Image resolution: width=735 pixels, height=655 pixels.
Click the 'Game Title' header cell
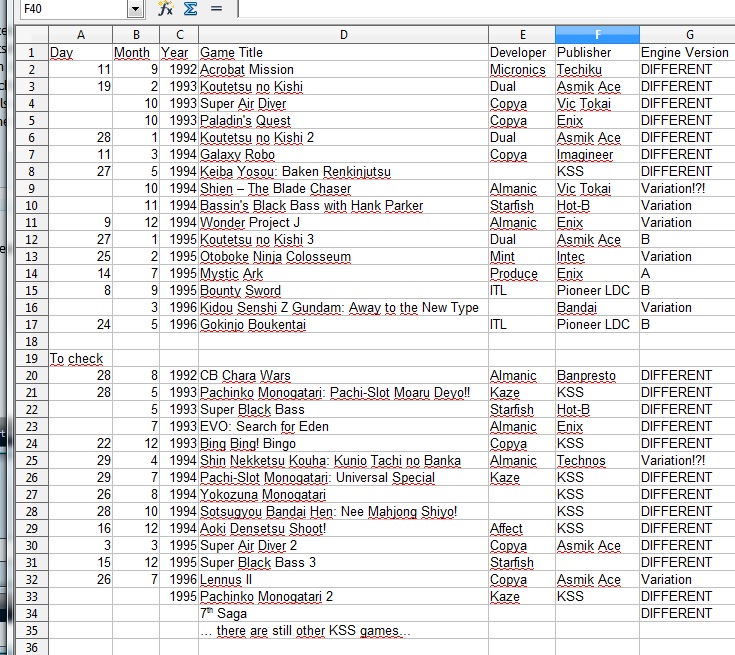point(344,53)
